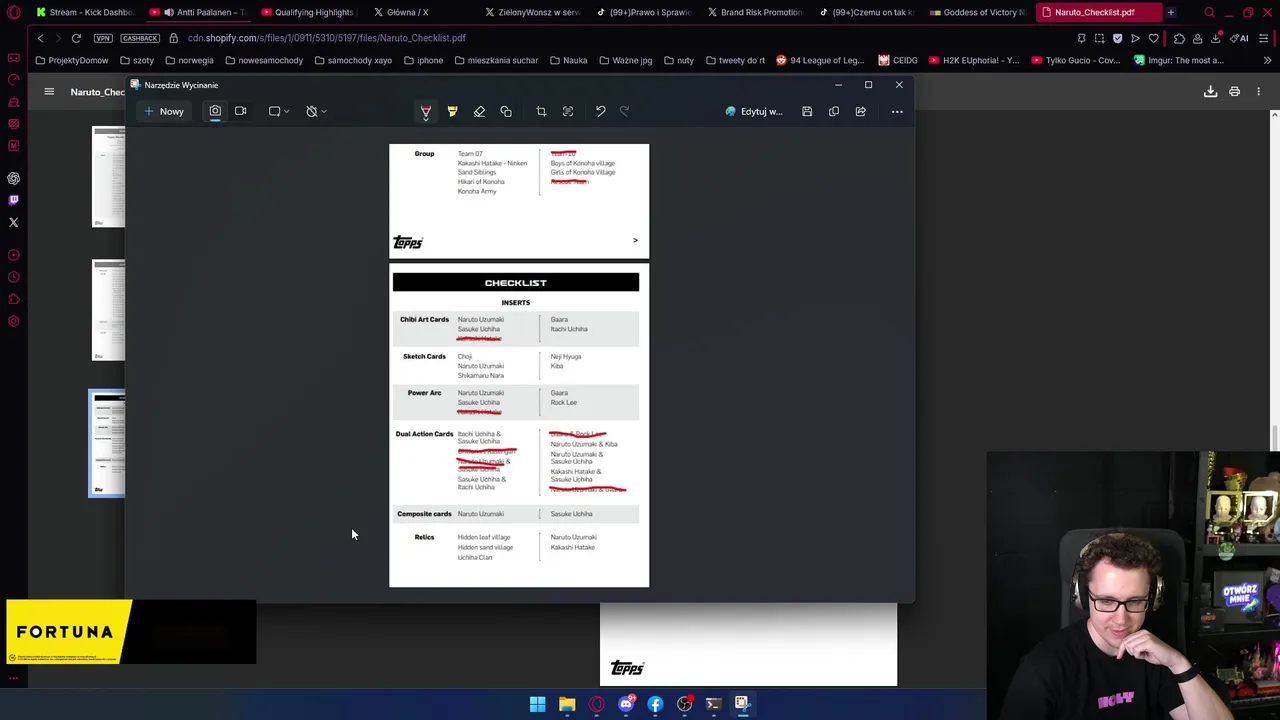Select the pen tool in Snipping Tool
Screen dimensions: 1280x720
coord(426,111)
